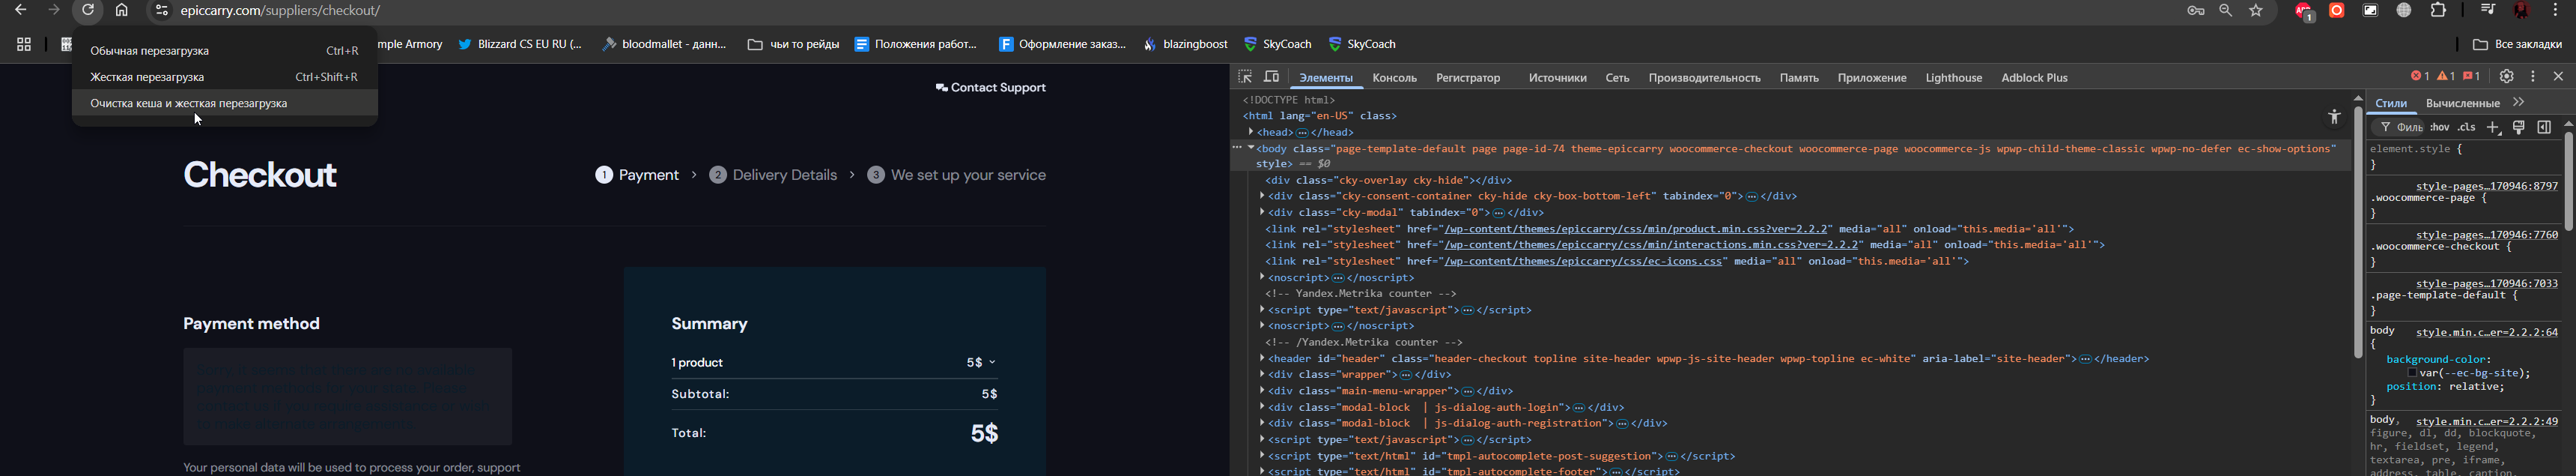Open the picture-in-picture extension icon

[2371, 11]
